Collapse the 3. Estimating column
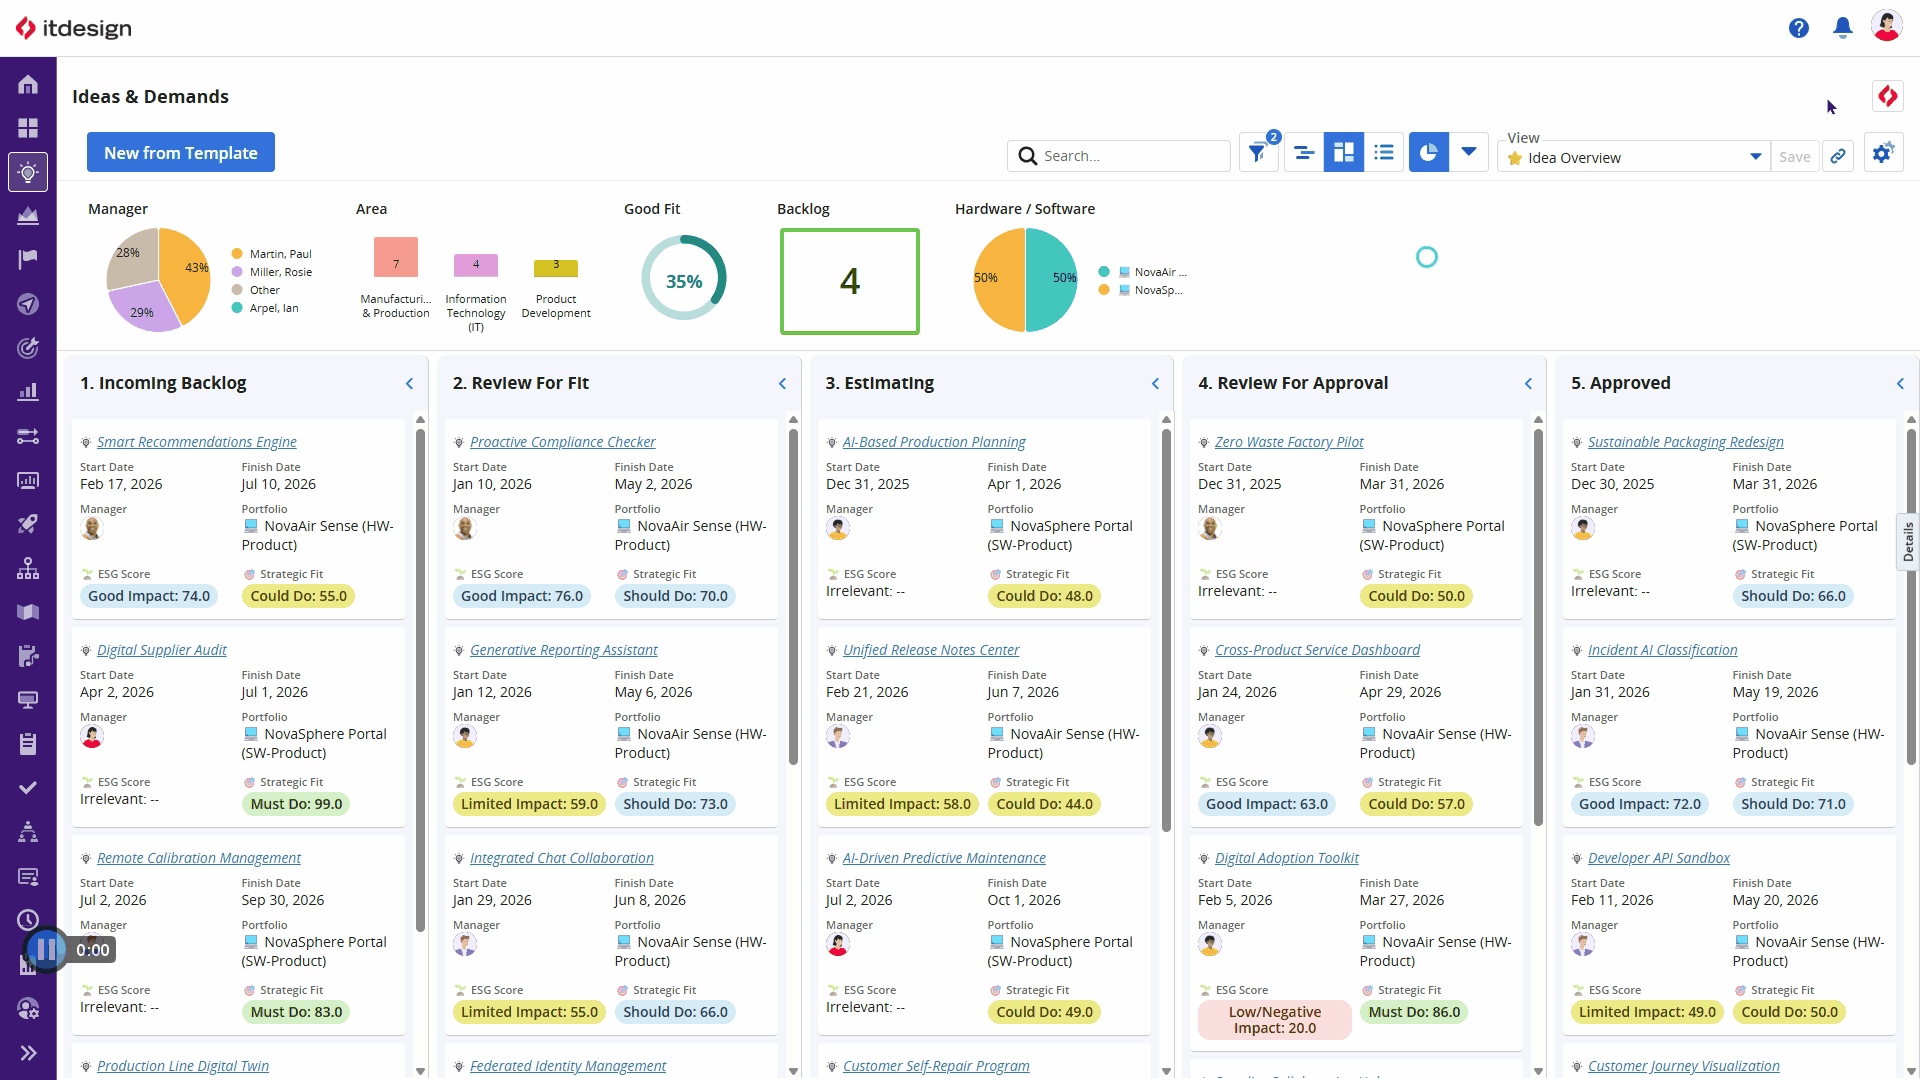Viewport: 1920px width, 1080px height. pos(1155,384)
